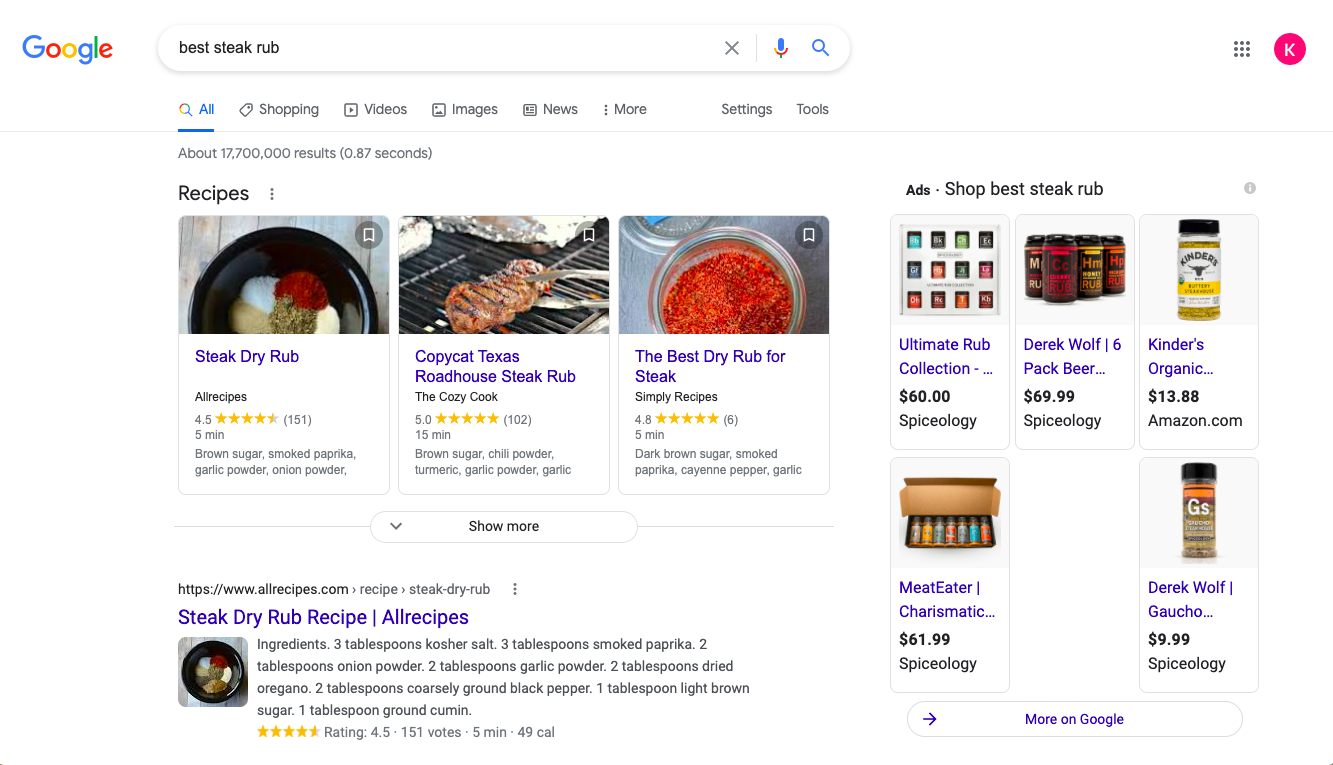Clear the search box with the X icon
This screenshot has width=1333, height=765.
pyautogui.click(x=732, y=48)
